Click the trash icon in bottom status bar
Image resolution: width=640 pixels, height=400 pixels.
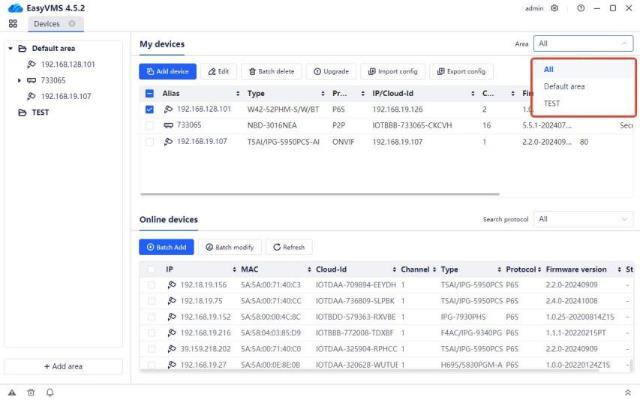click(x=31, y=392)
